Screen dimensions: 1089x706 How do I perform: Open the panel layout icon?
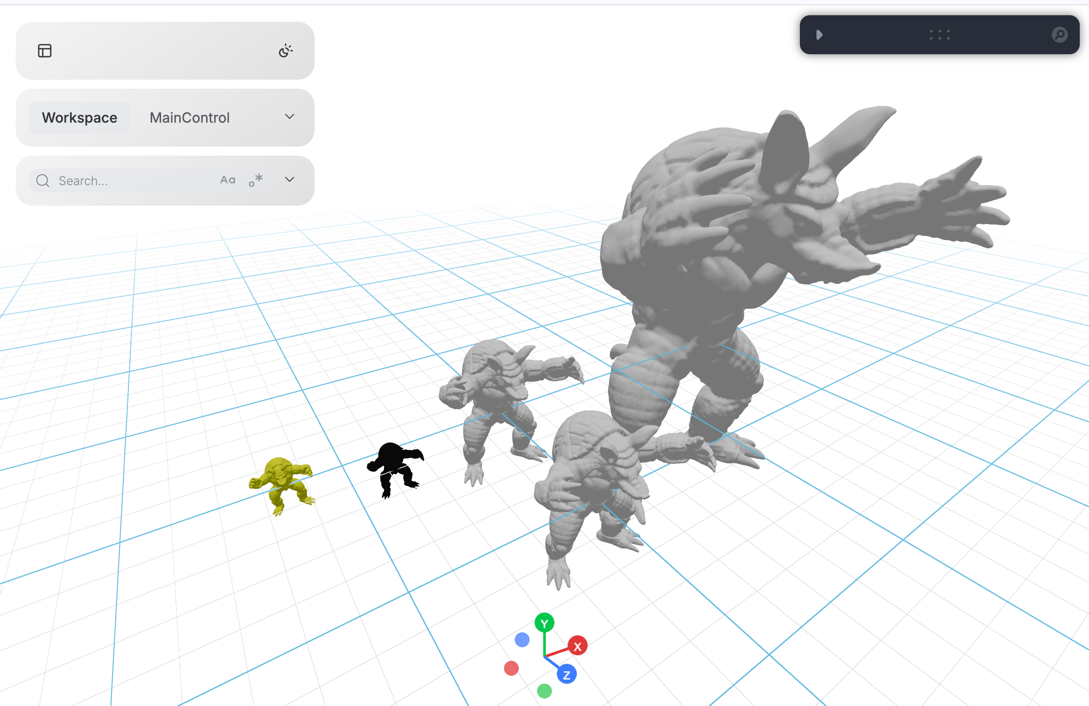pos(44,51)
